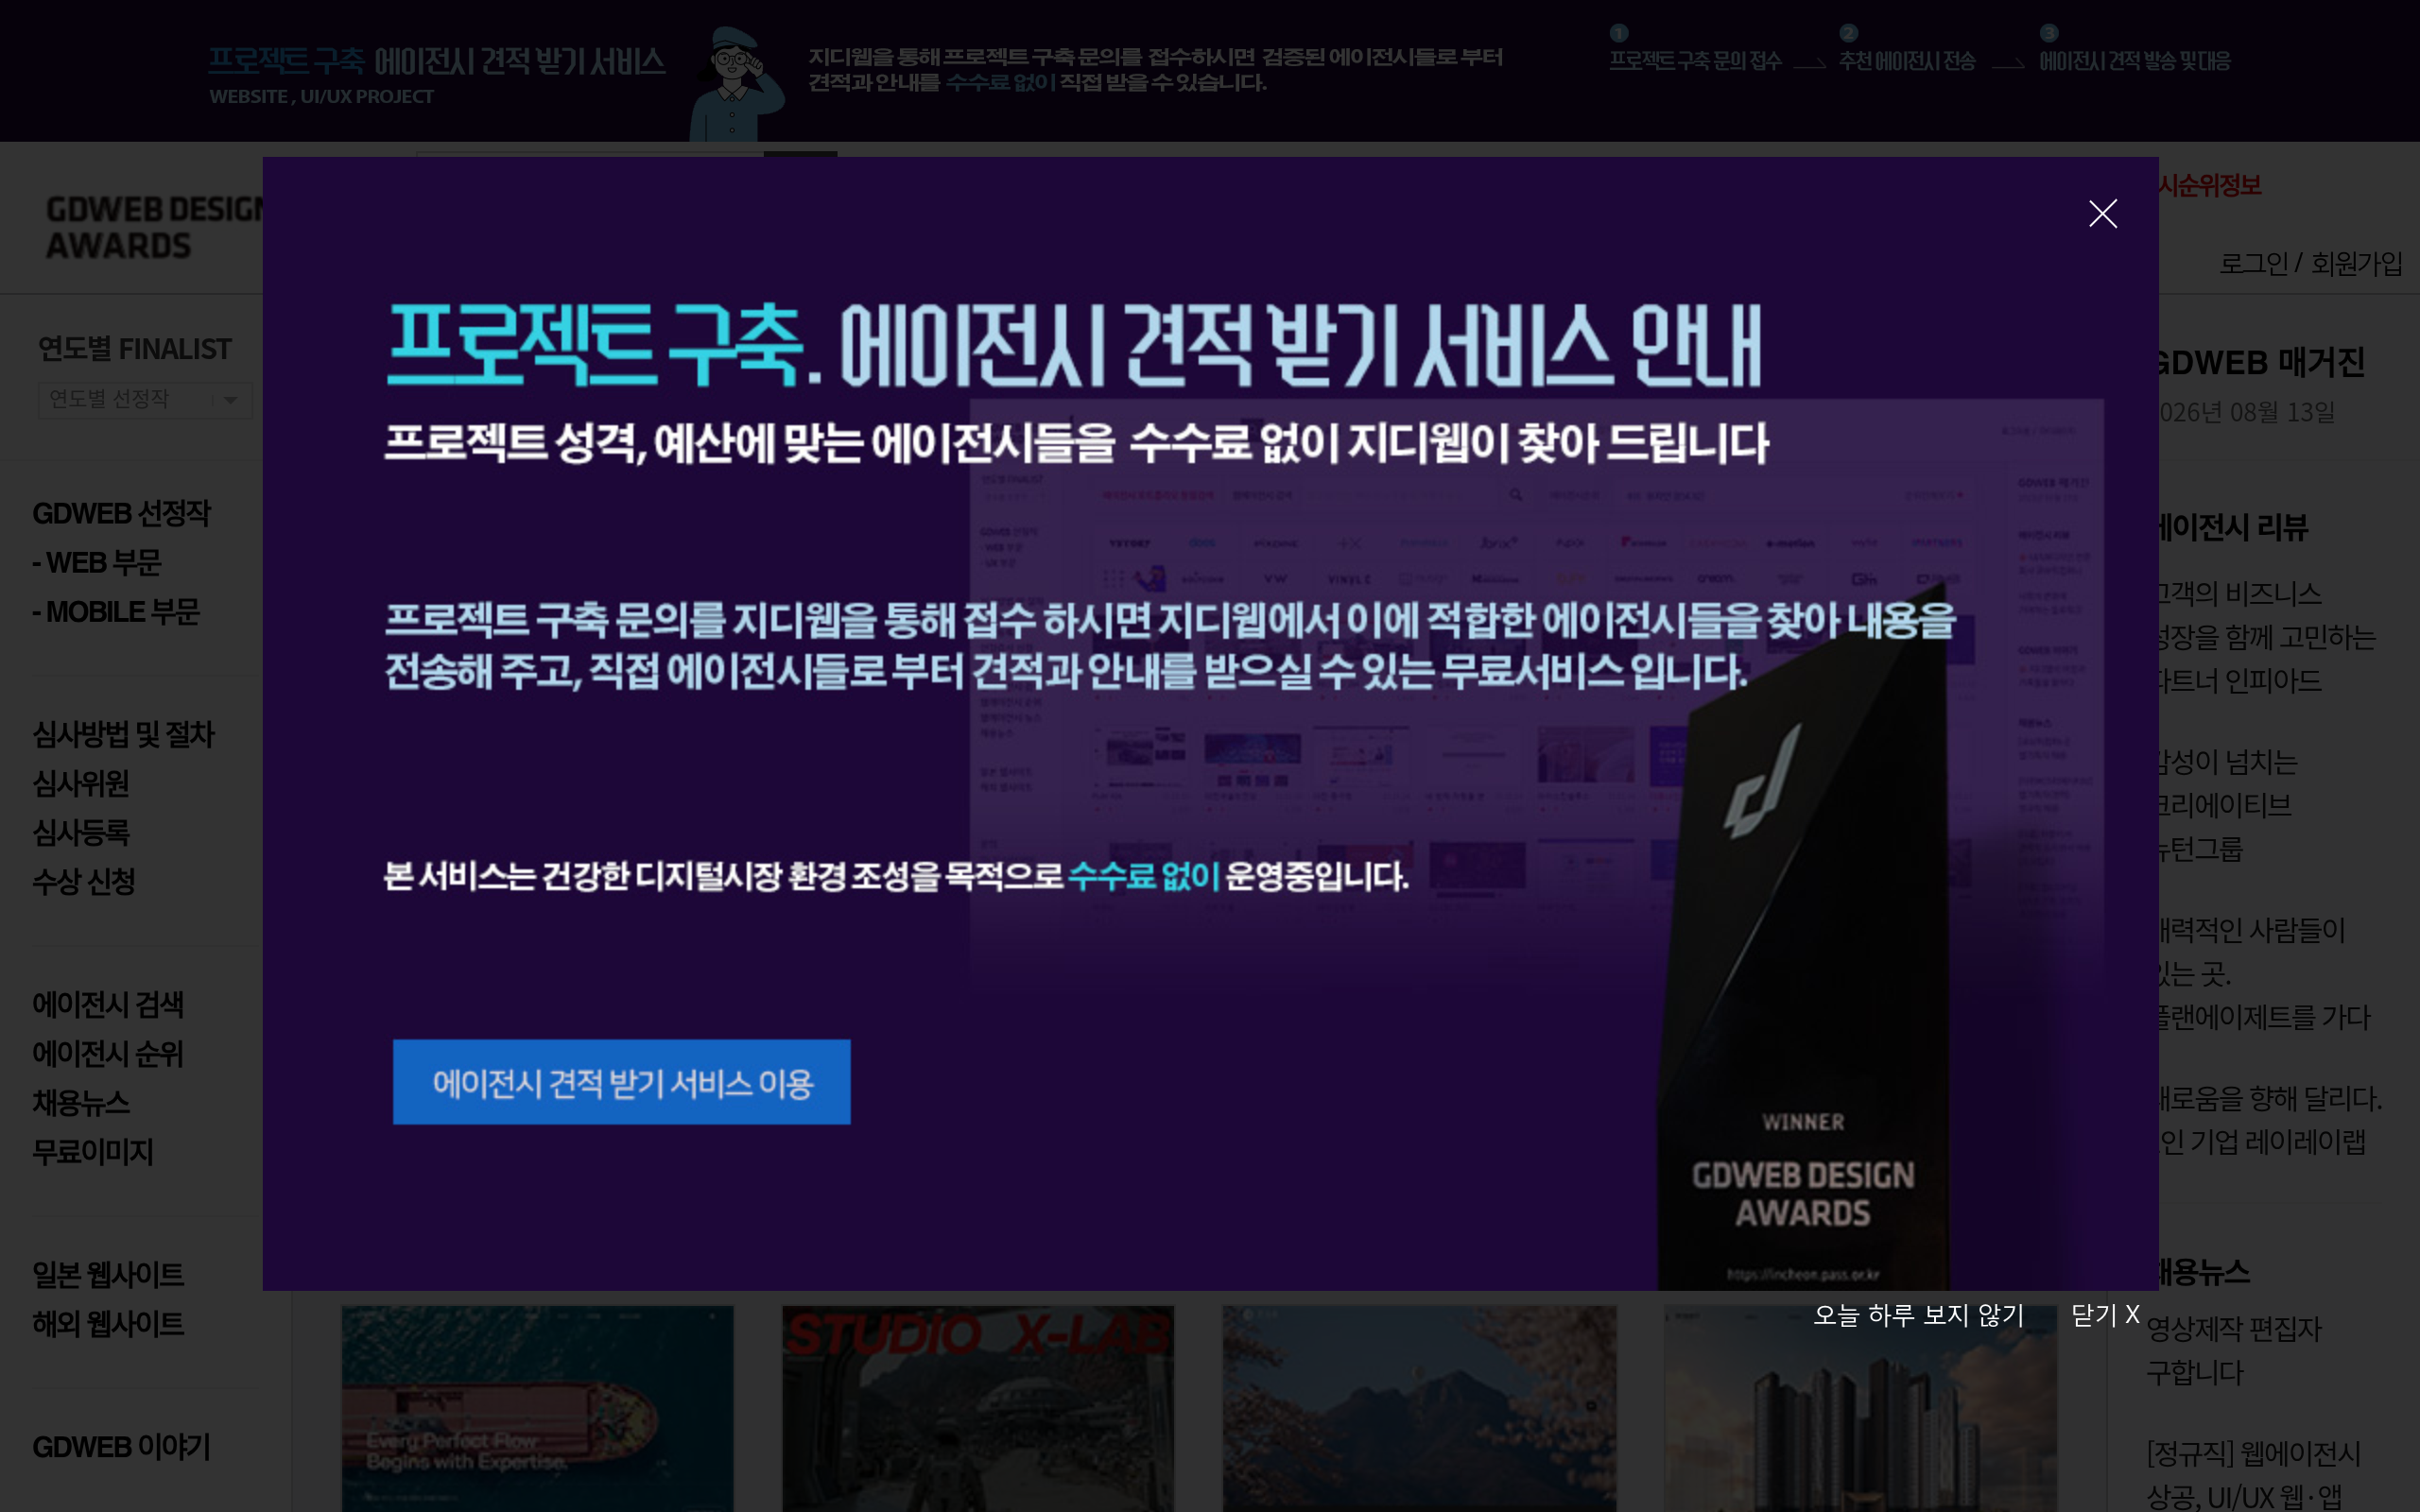
Task: Open GDWEB 이야기 page
Action: (121, 1446)
